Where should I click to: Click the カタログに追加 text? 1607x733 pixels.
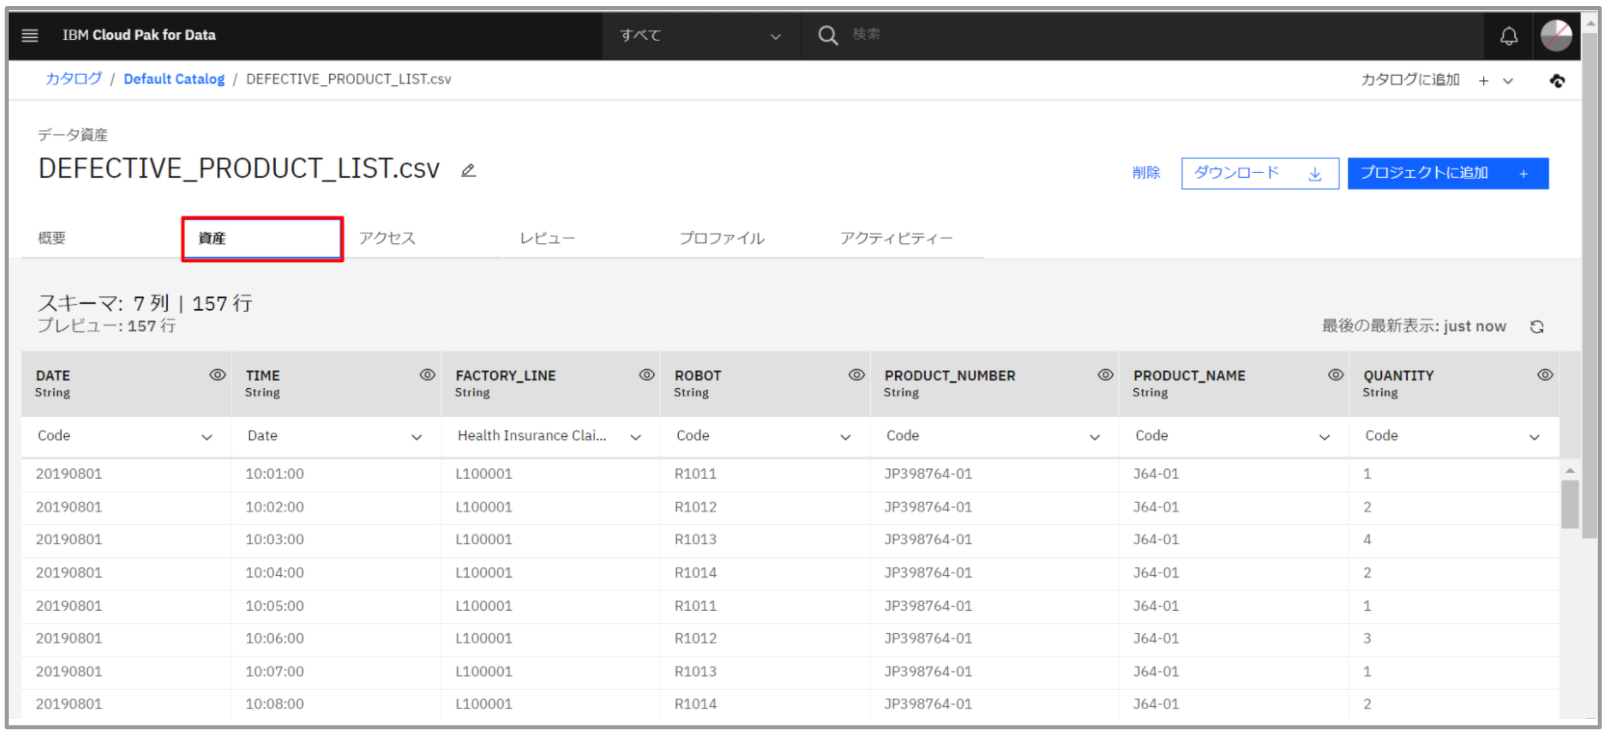coord(1410,80)
